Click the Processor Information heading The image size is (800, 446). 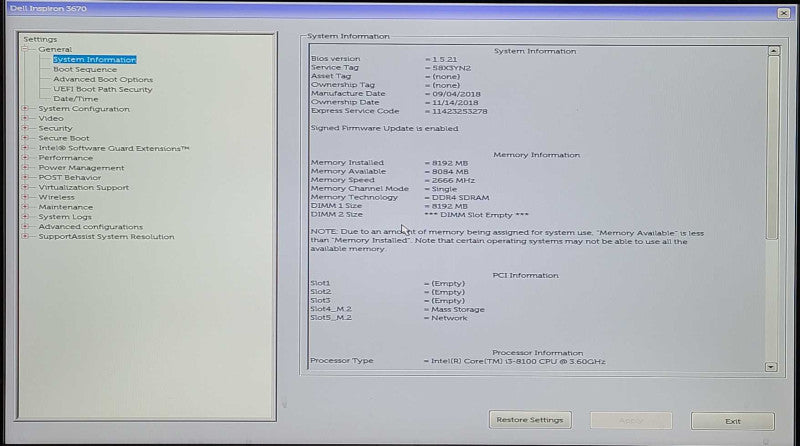pos(537,353)
